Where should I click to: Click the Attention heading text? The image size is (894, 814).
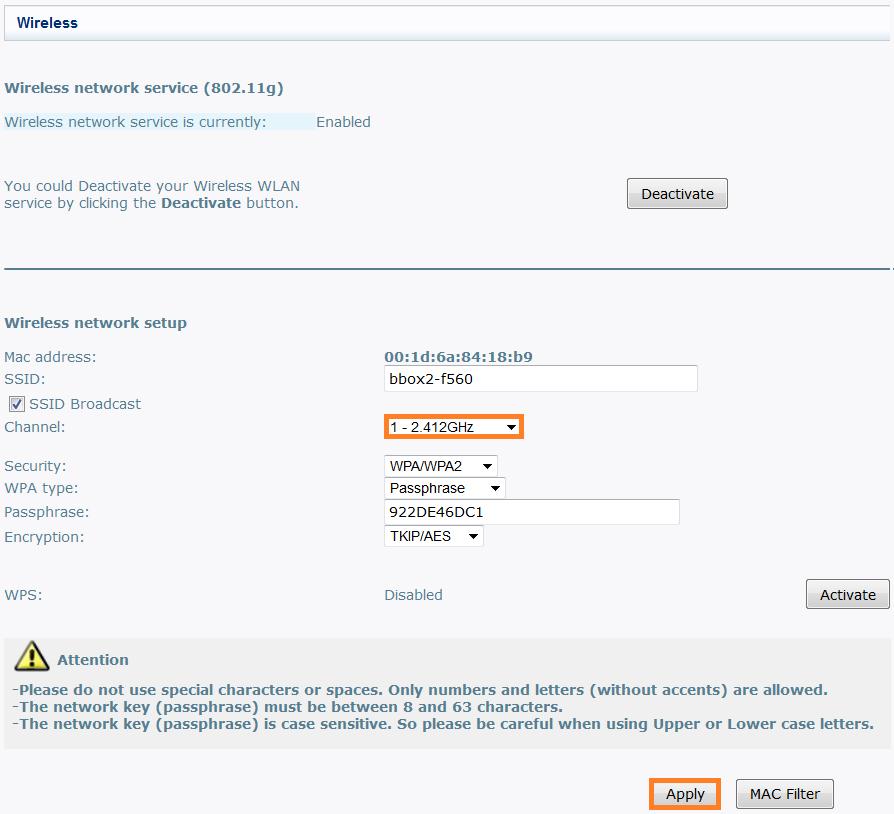[93, 660]
